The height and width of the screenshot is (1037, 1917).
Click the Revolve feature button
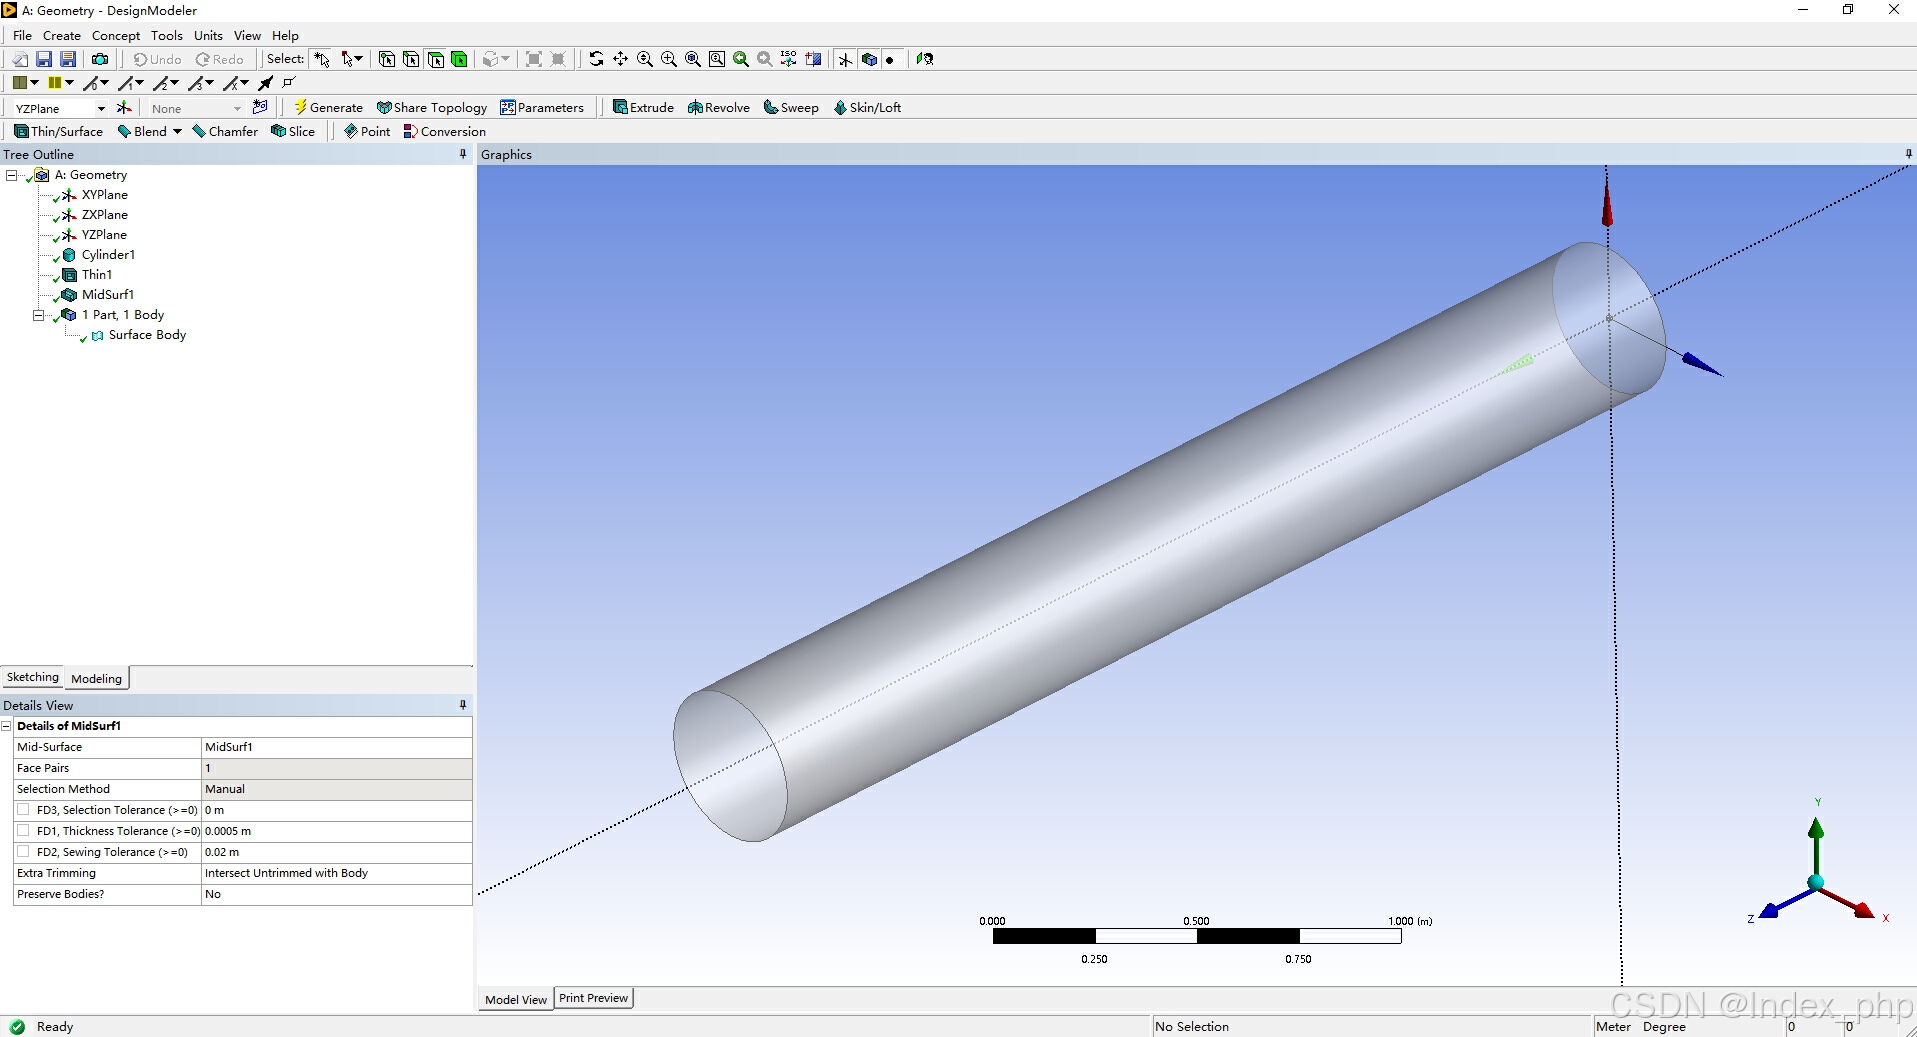(718, 107)
